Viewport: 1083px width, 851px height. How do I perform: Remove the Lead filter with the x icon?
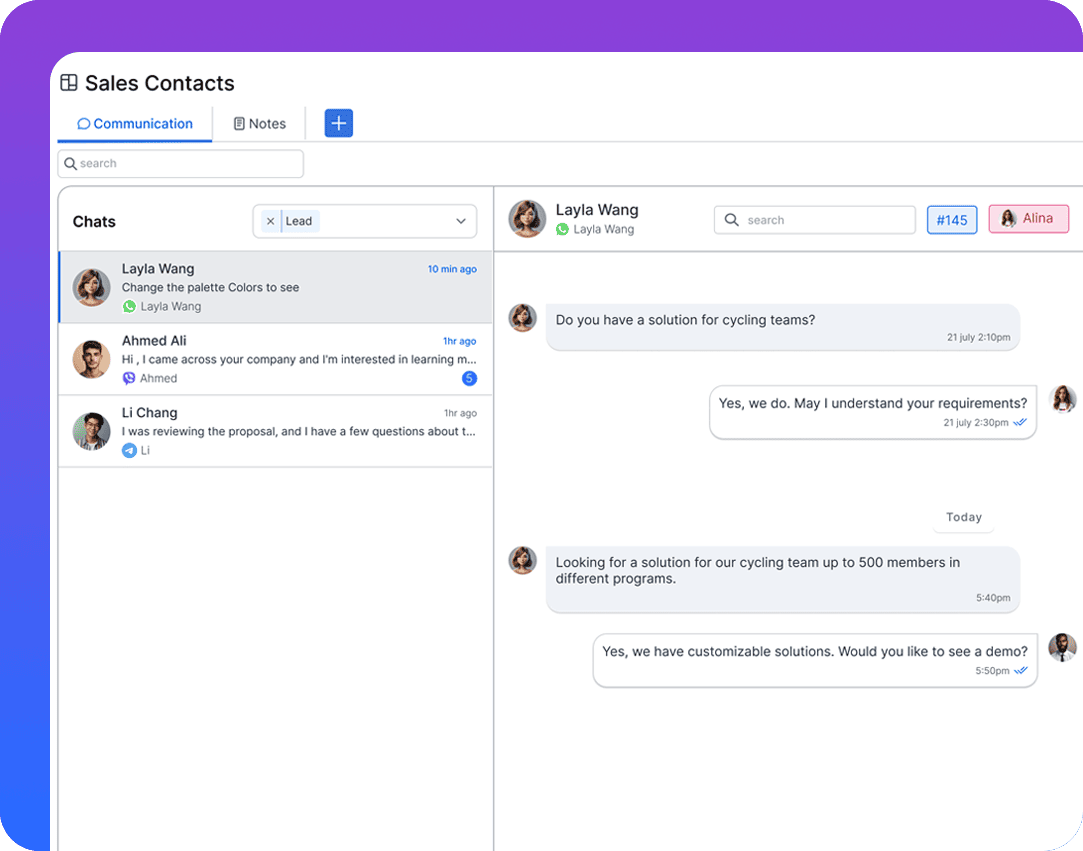pyautogui.click(x=270, y=221)
